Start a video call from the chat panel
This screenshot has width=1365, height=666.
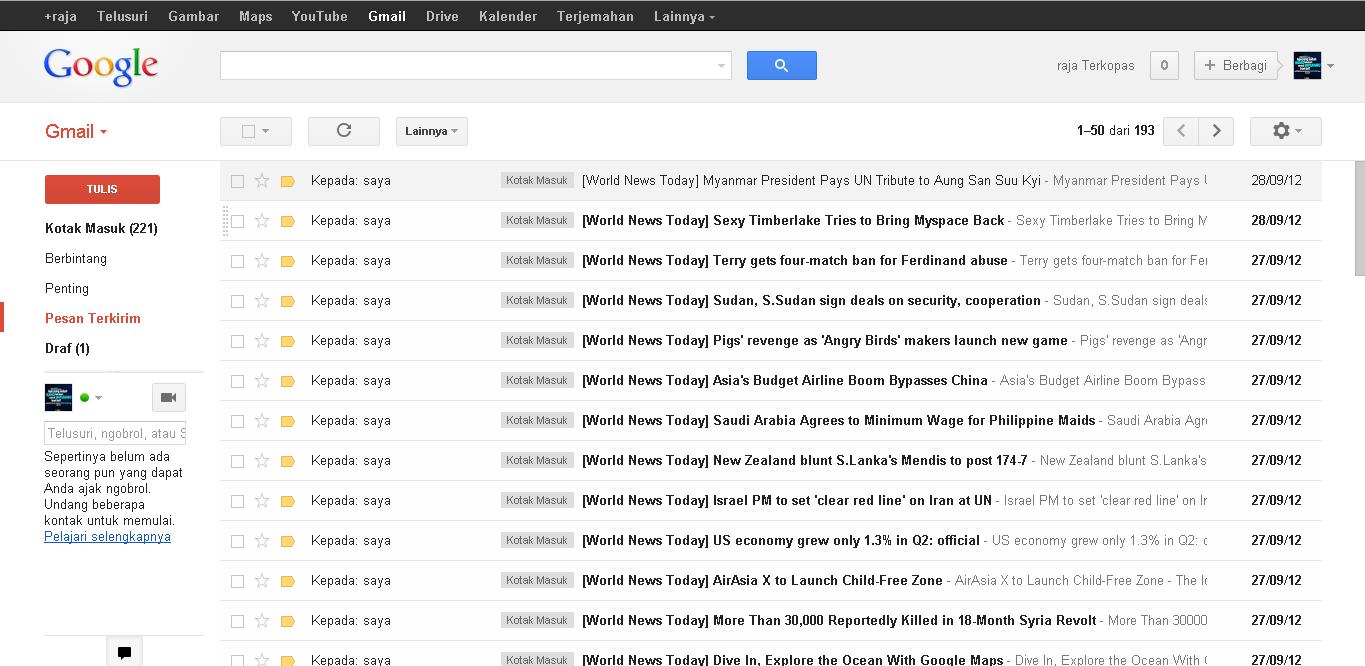tap(168, 397)
